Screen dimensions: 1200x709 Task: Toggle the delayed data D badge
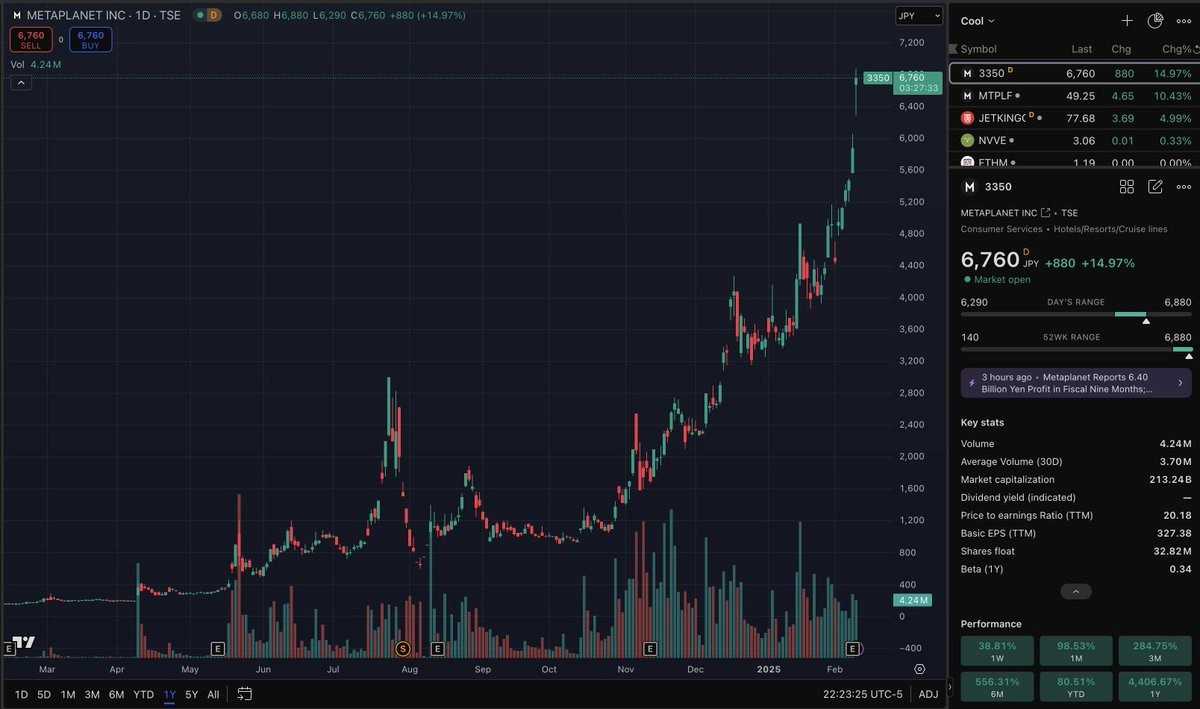(213, 15)
